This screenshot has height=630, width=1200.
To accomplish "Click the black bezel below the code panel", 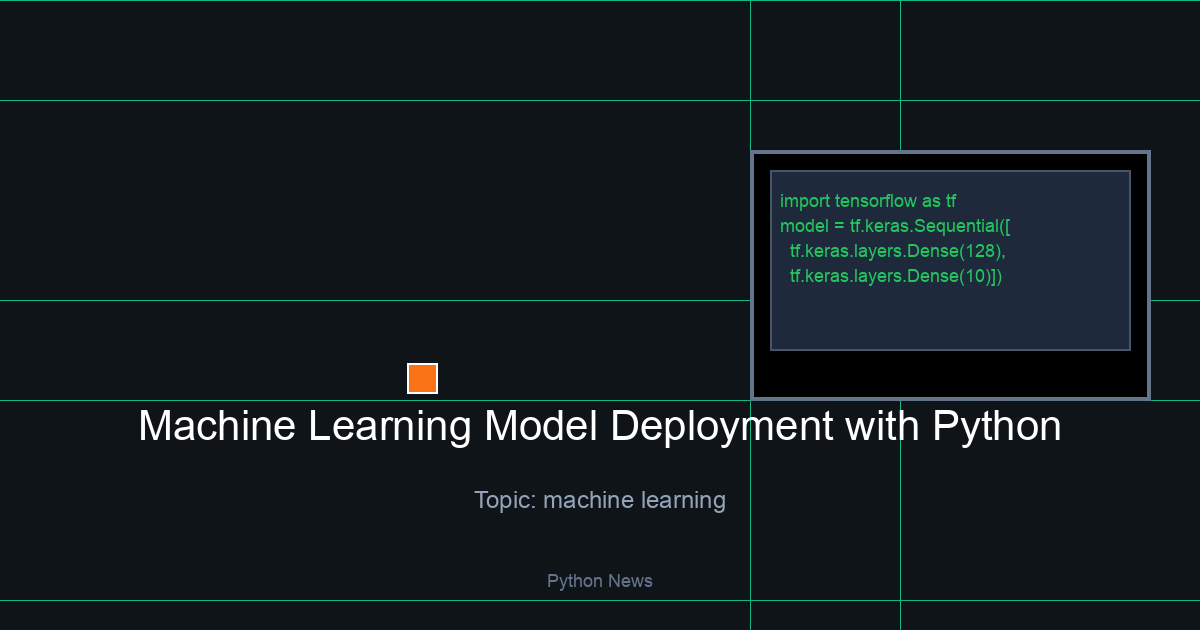I will 950,373.
